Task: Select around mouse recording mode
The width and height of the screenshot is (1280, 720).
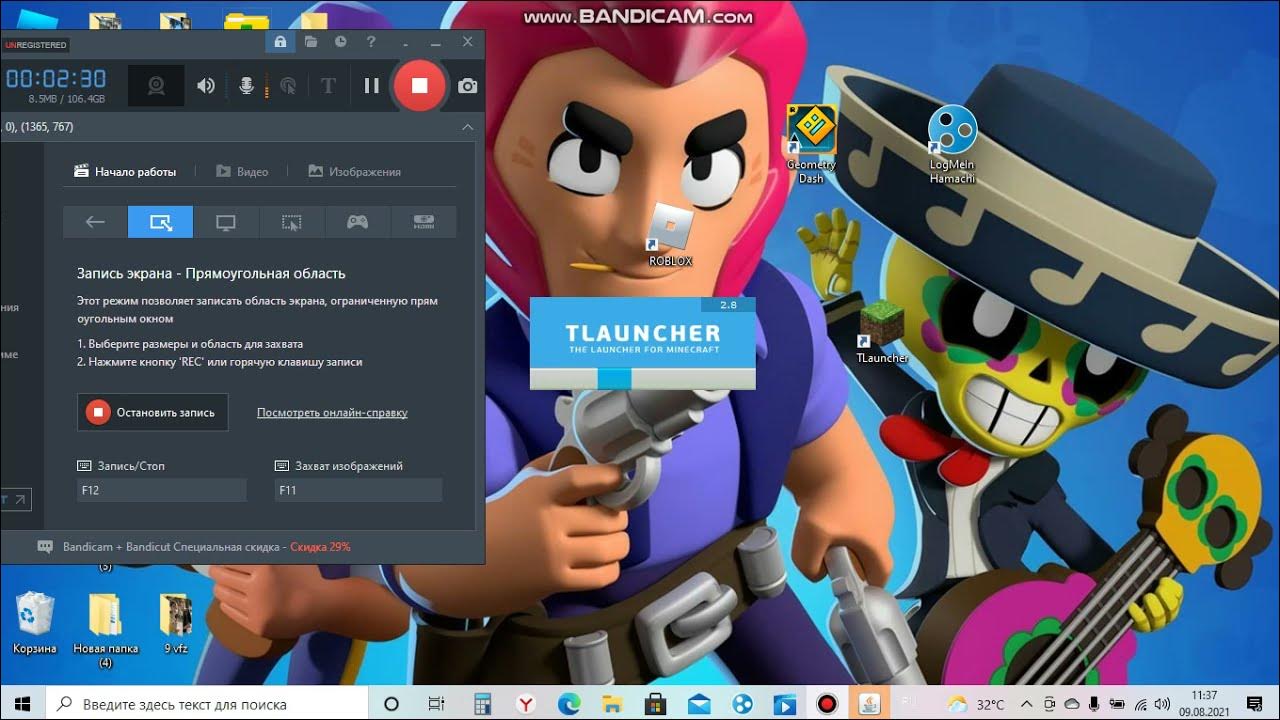Action: tap(291, 222)
